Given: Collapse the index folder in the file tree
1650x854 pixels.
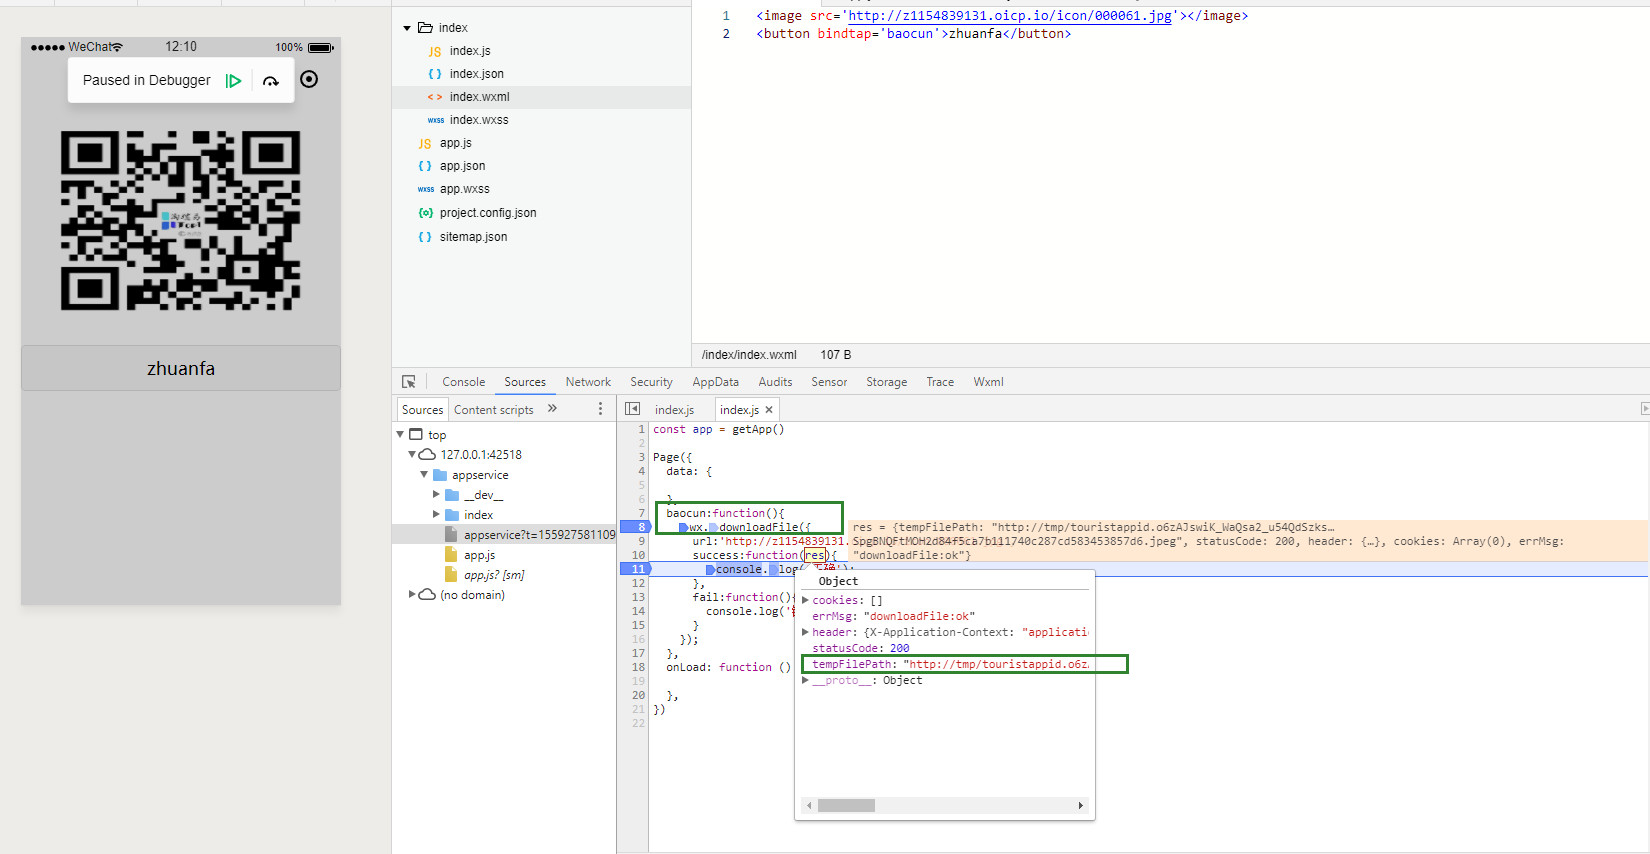Looking at the screenshot, I should click(x=407, y=28).
